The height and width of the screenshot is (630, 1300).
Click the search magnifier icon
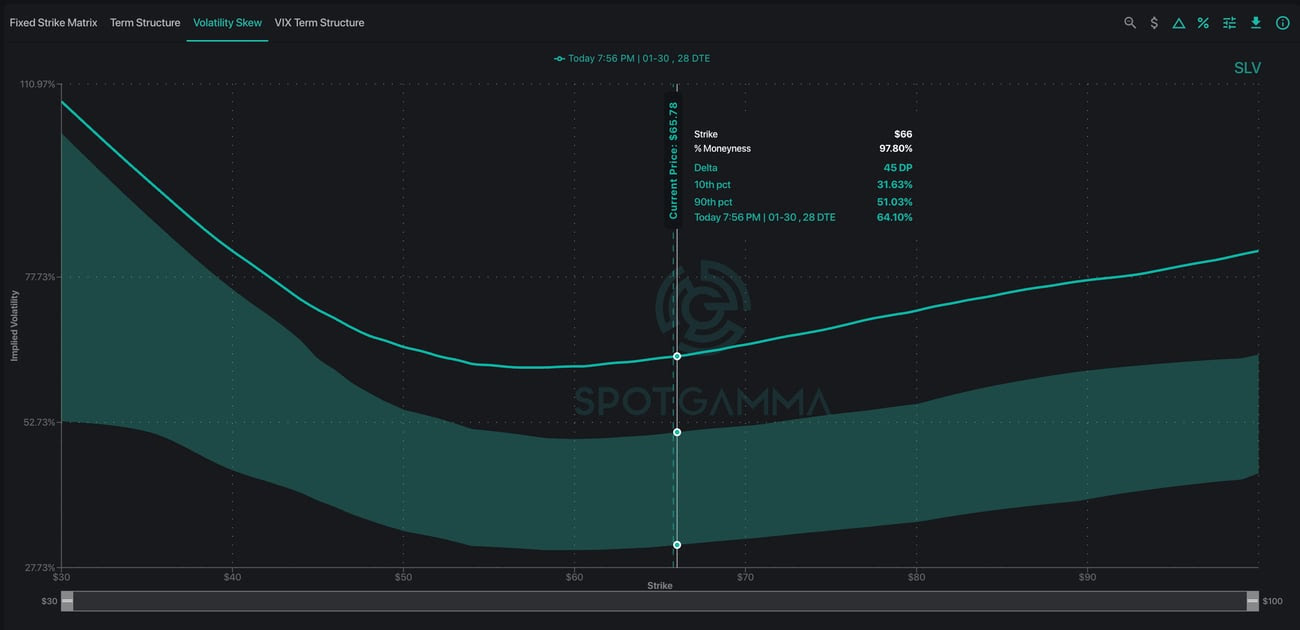click(1130, 22)
